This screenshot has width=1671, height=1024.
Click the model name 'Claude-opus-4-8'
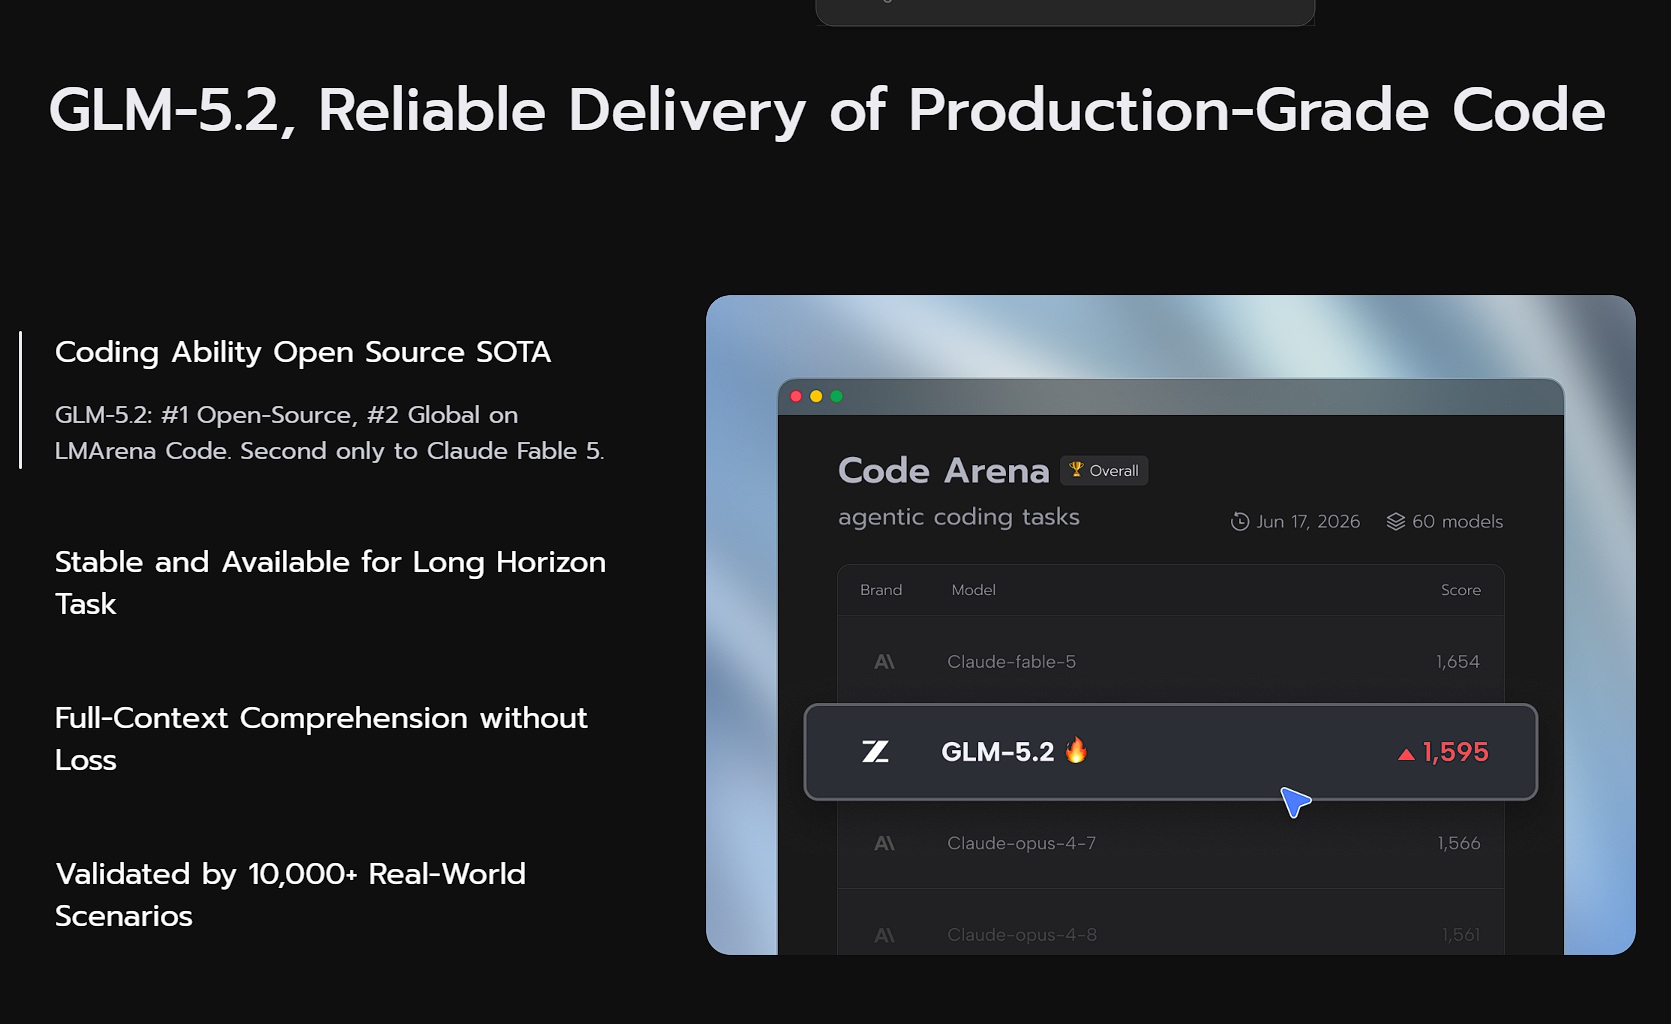(1022, 935)
